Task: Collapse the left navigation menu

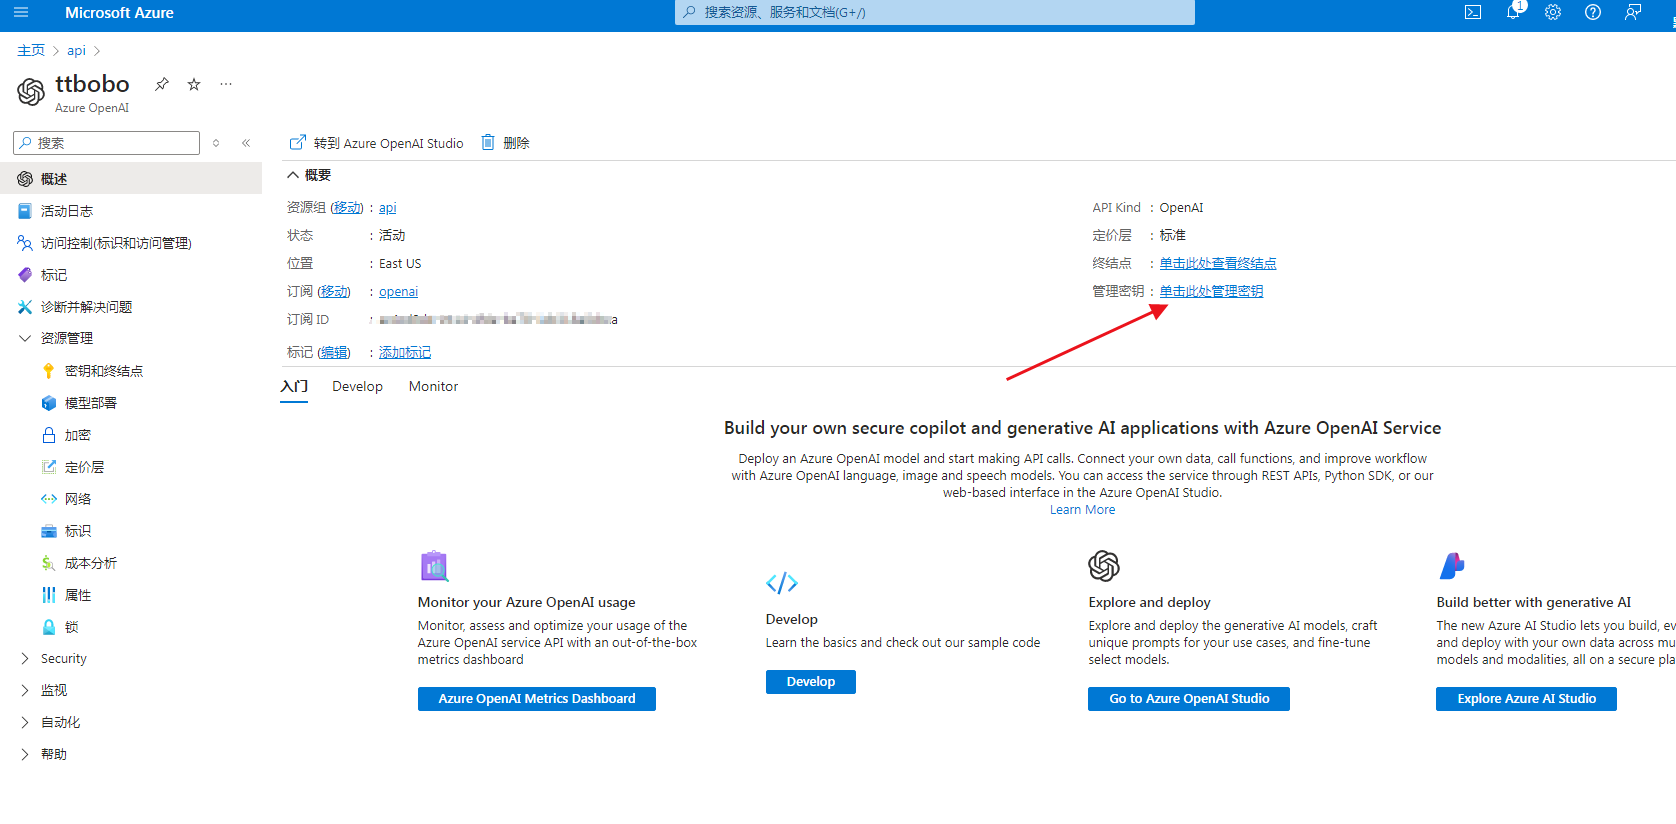Action: click(x=246, y=143)
